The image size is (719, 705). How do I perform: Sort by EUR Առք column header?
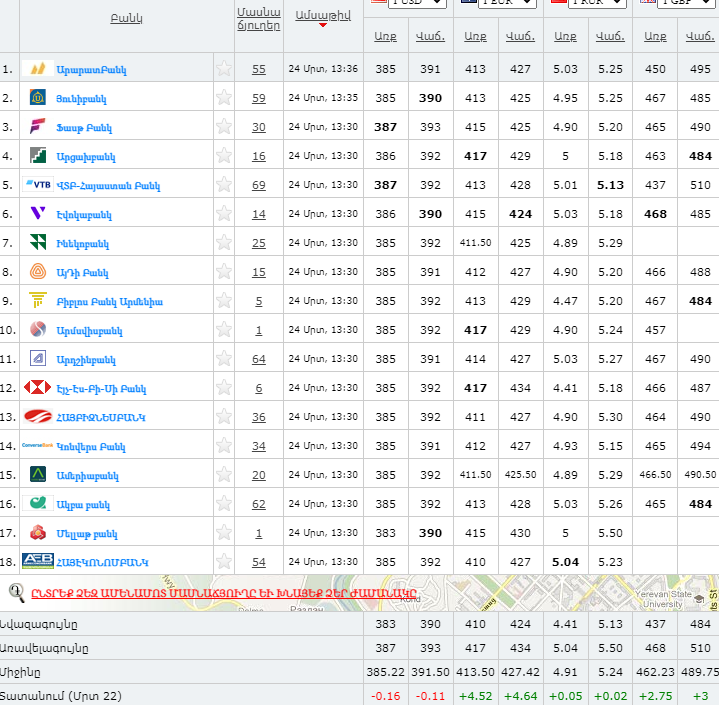click(475, 36)
